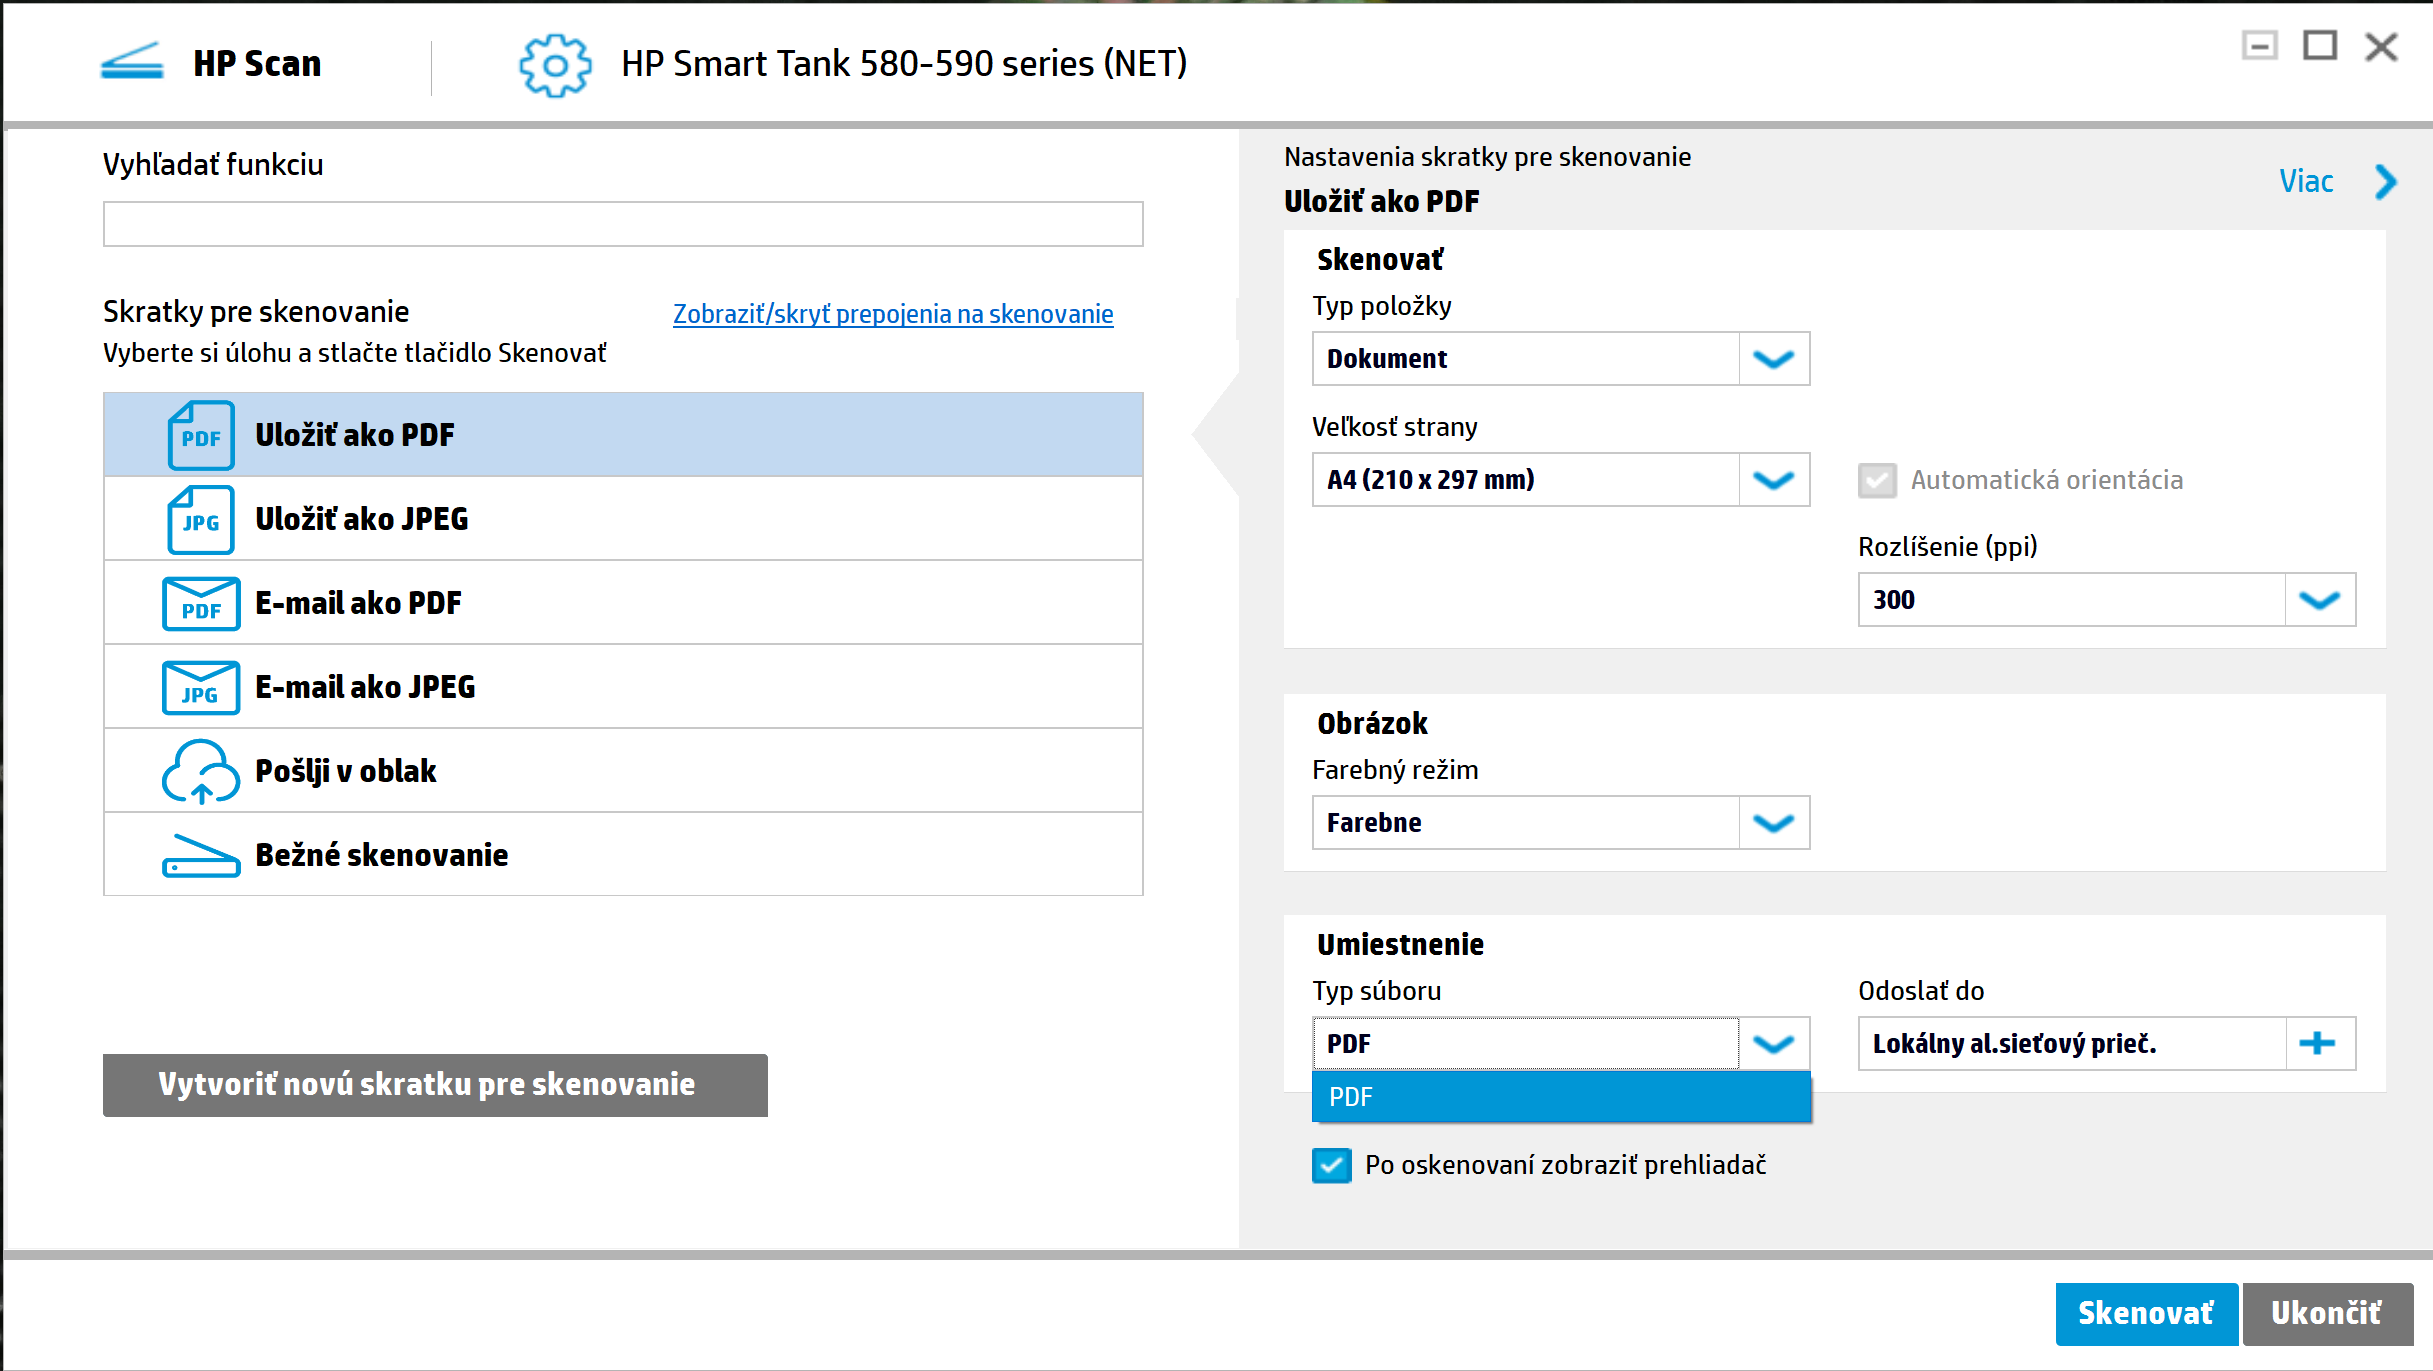The image size is (2433, 1371).
Task: Expand the Veľkosť strany dropdown
Action: (x=1772, y=479)
